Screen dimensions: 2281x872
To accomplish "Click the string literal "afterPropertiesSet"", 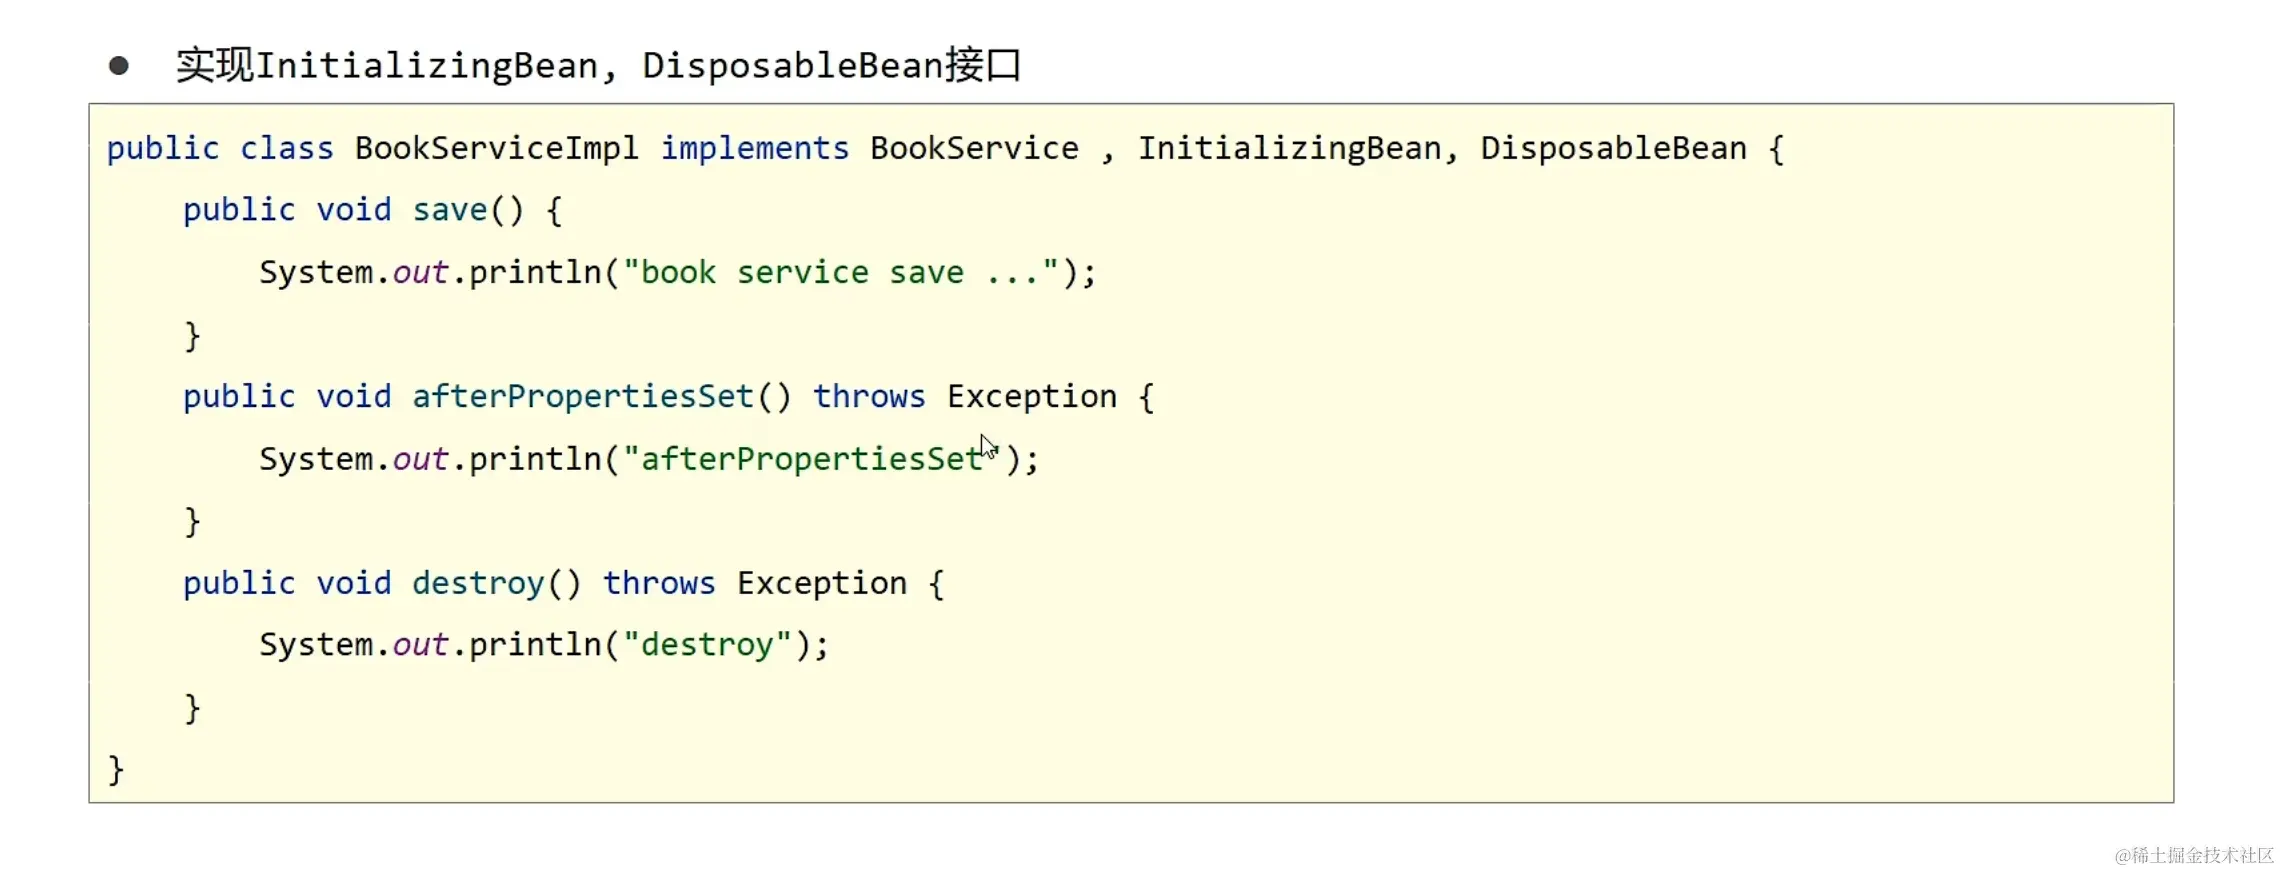I will tap(811, 459).
